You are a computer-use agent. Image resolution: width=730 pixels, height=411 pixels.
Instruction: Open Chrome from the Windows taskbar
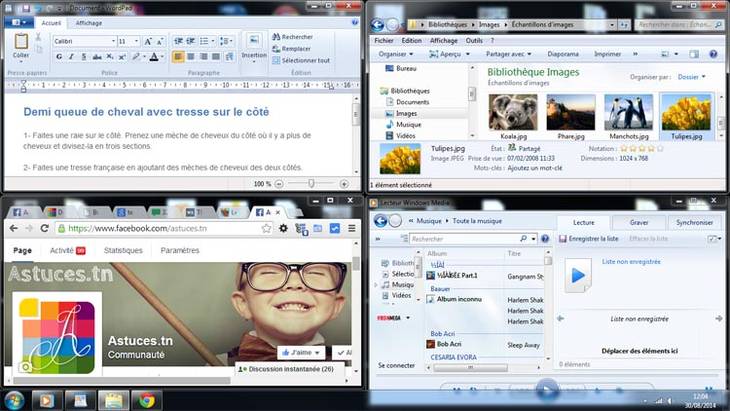click(x=147, y=400)
